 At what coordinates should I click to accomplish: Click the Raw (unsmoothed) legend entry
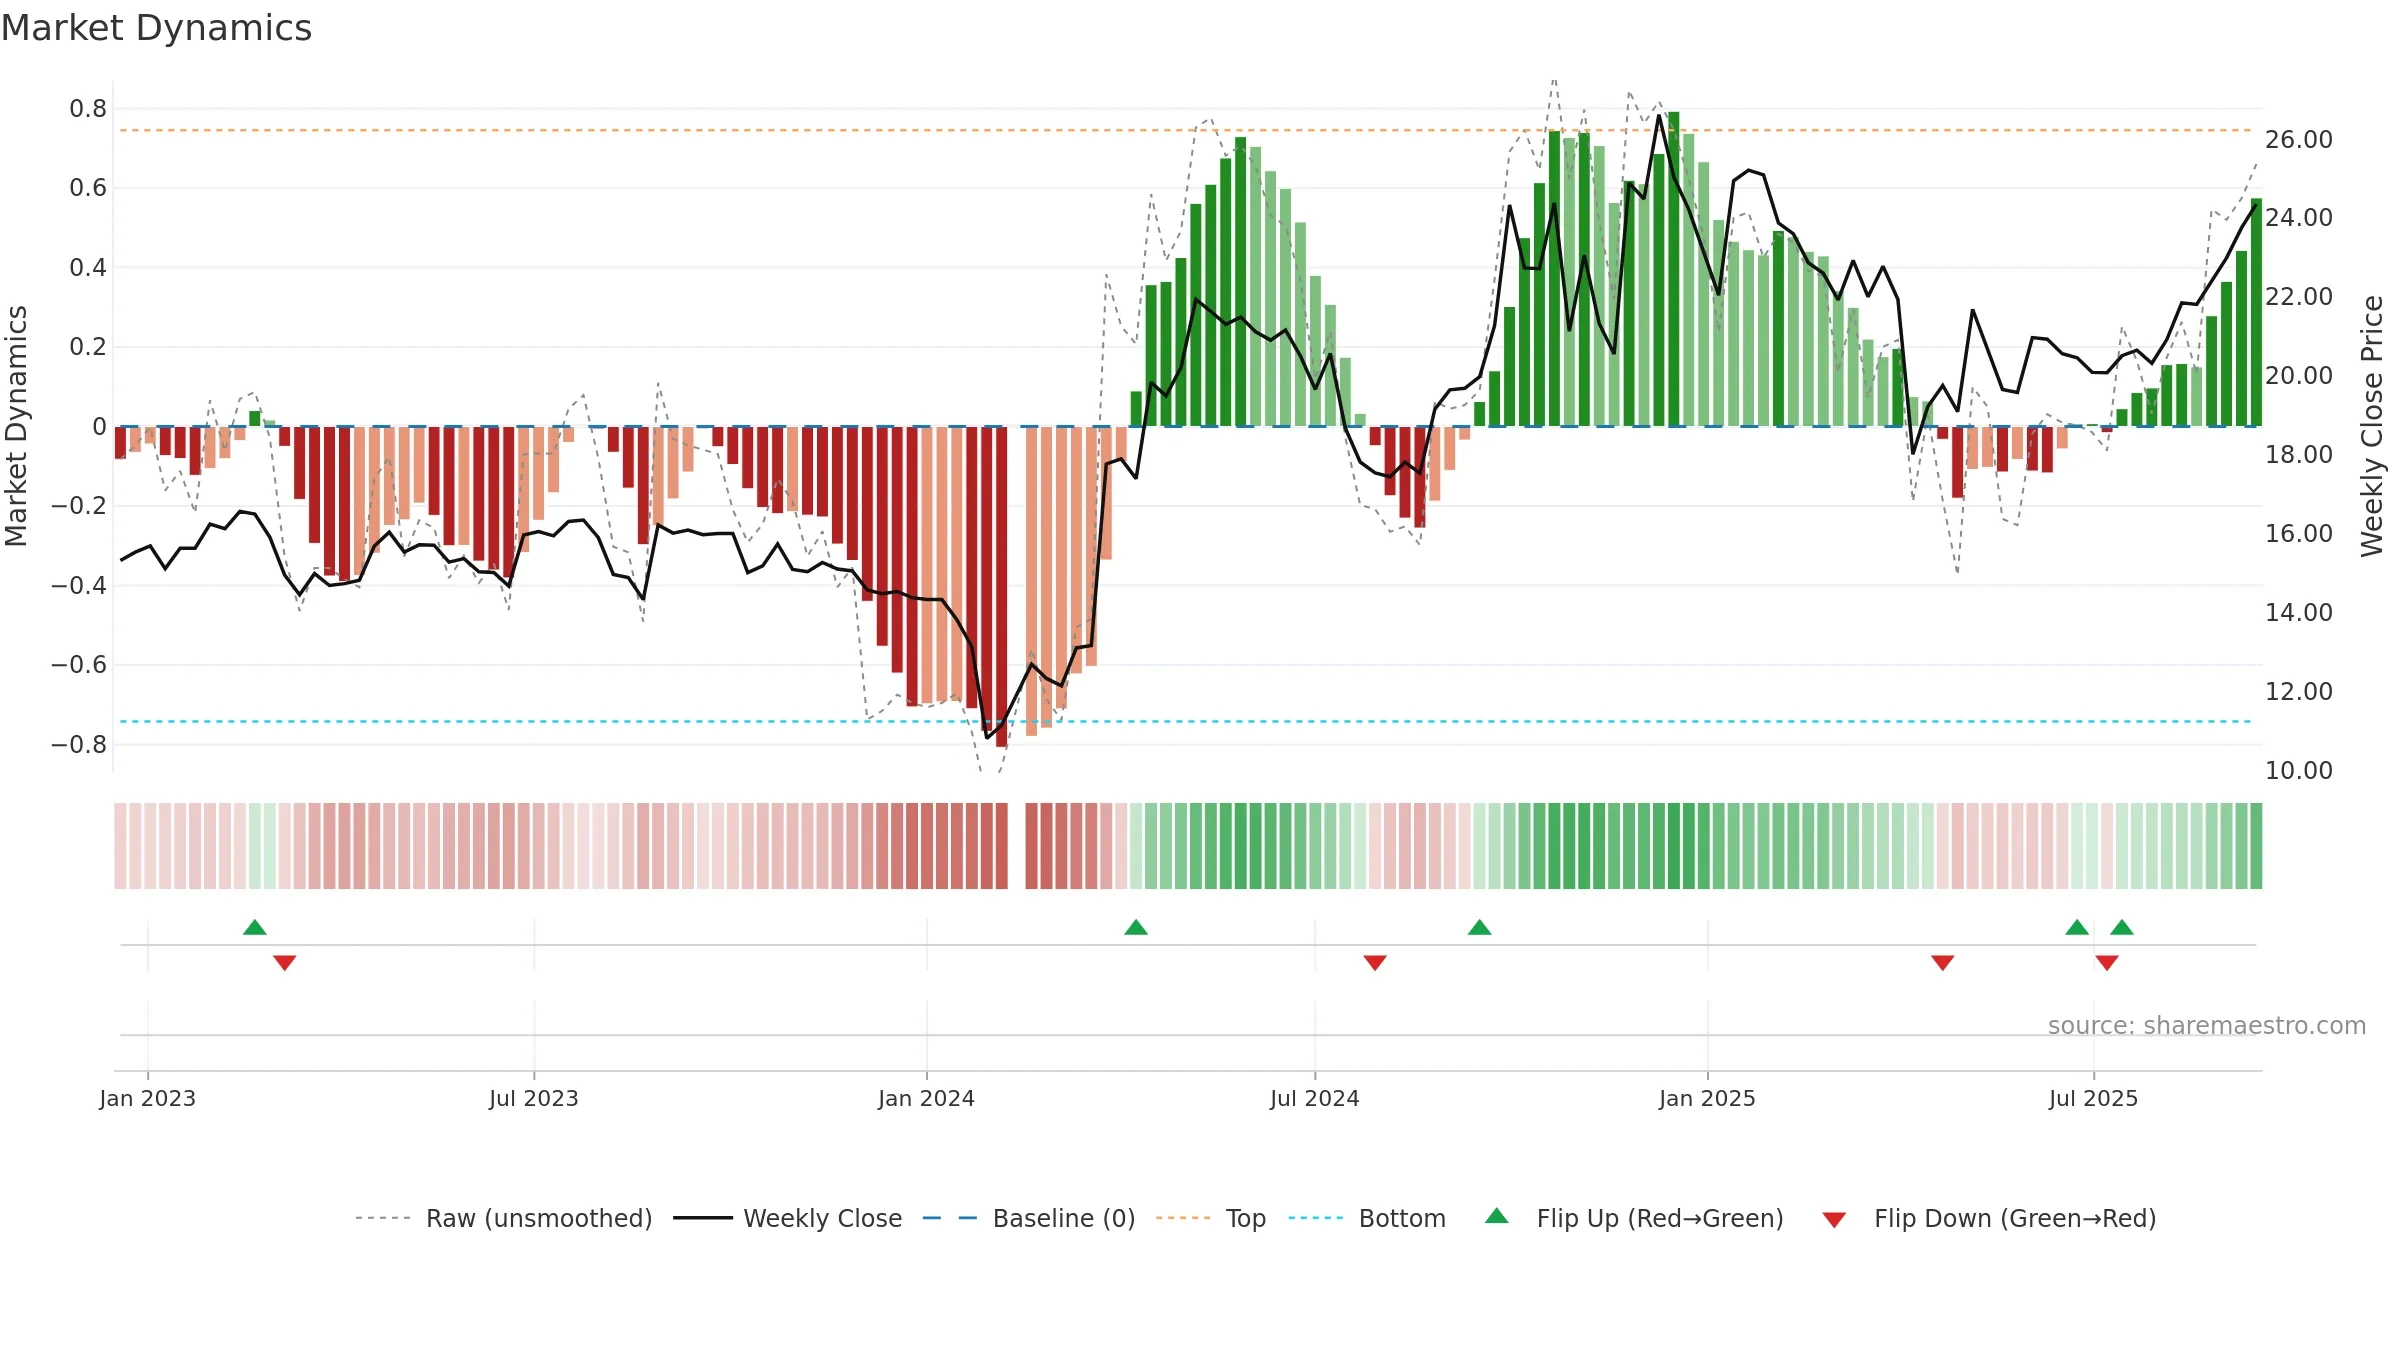tap(503, 1218)
